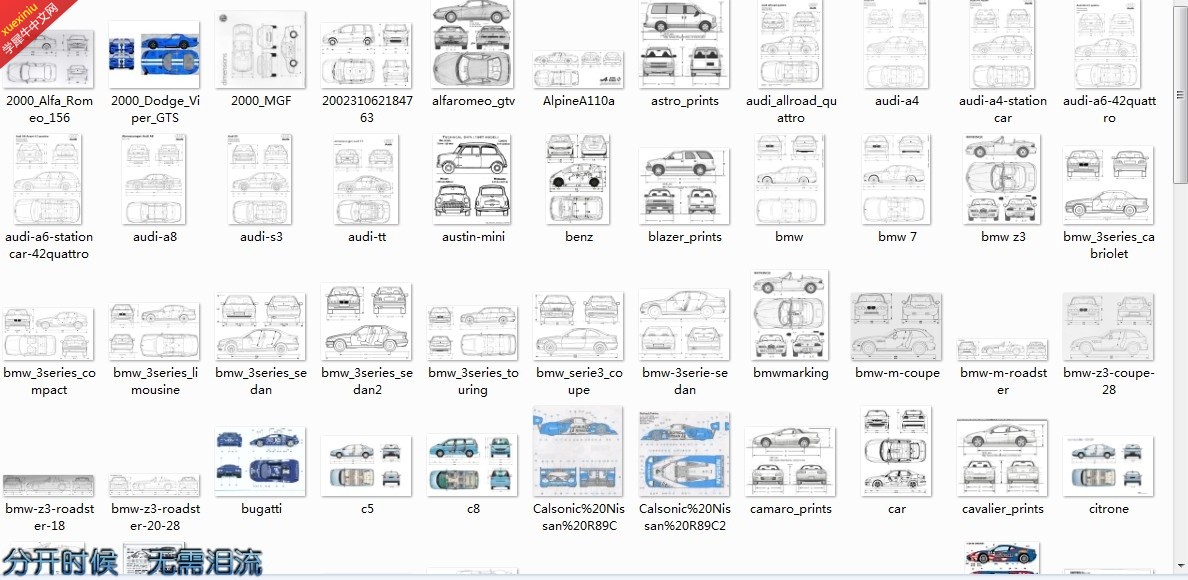Select the benz blueprint thumbnail
This screenshot has height=580, width=1188.
578,179
